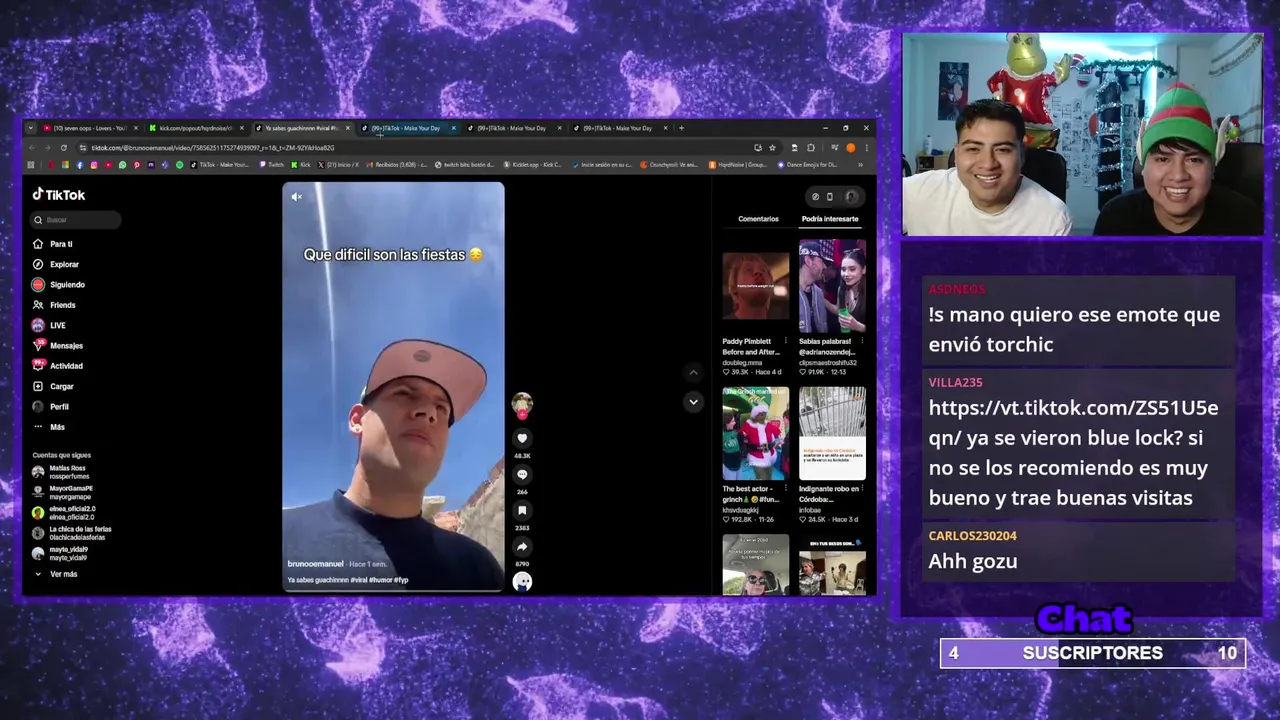Open Perfil in the sidebar
The image size is (1280, 720).
point(51,407)
